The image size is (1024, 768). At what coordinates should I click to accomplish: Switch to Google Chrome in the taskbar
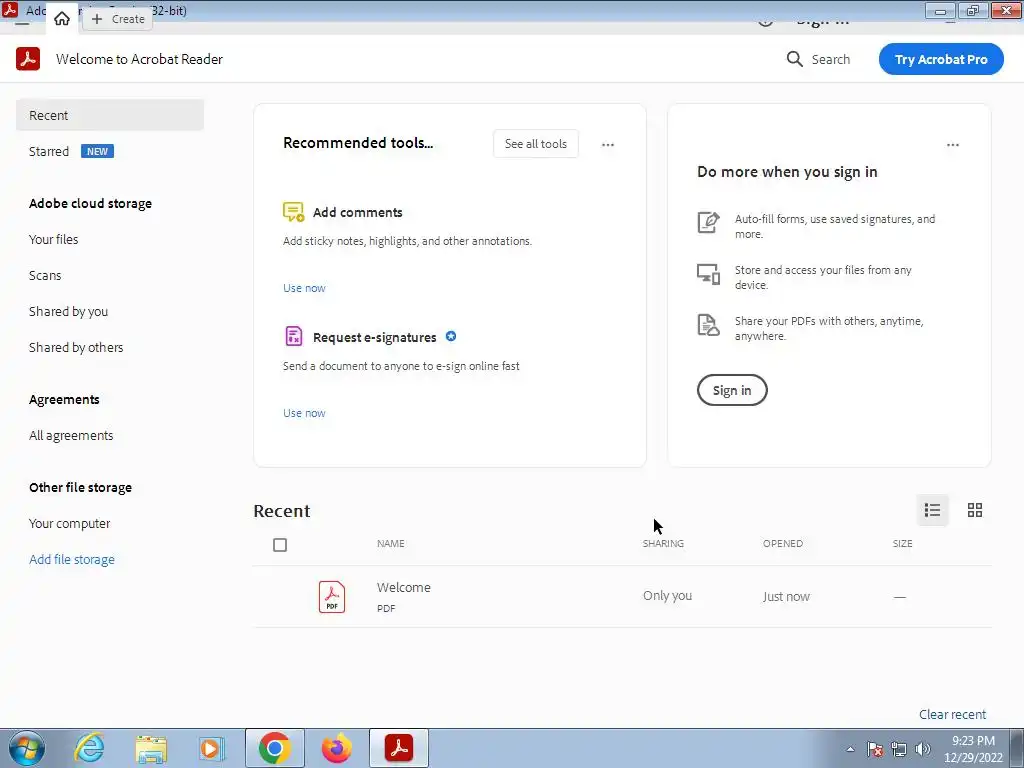274,748
